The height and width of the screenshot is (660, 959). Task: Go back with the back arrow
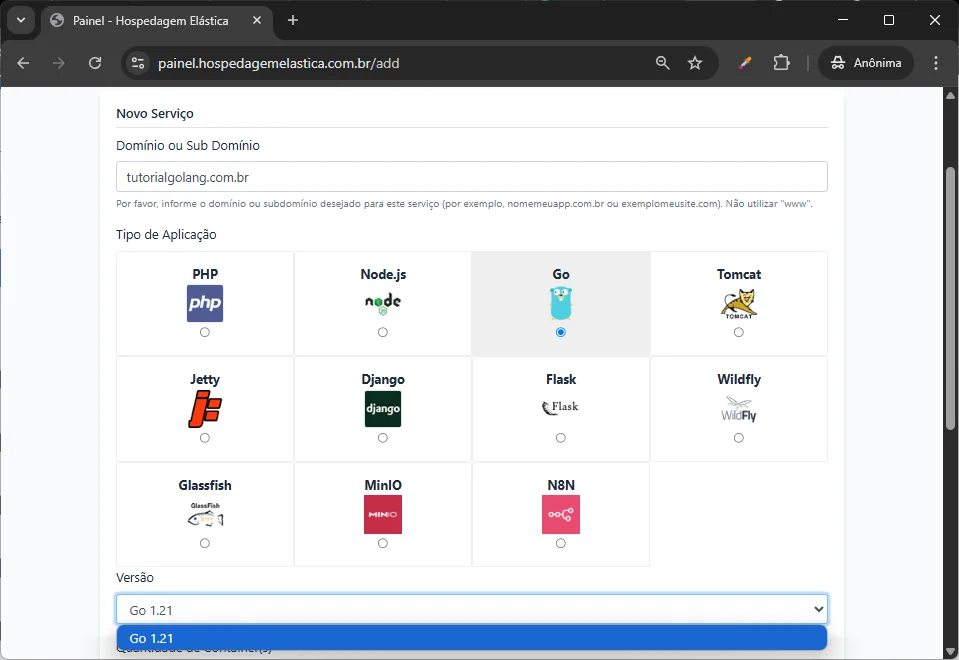click(x=23, y=63)
